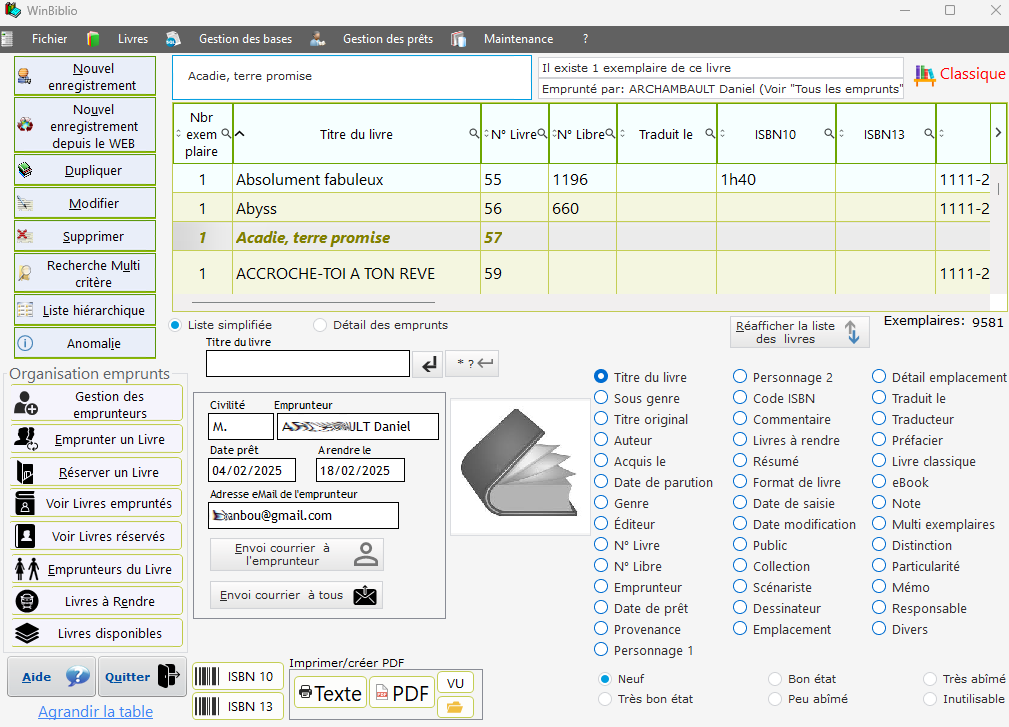Choose the eBook radio option
The height and width of the screenshot is (727, 1009).
point(879,483)
